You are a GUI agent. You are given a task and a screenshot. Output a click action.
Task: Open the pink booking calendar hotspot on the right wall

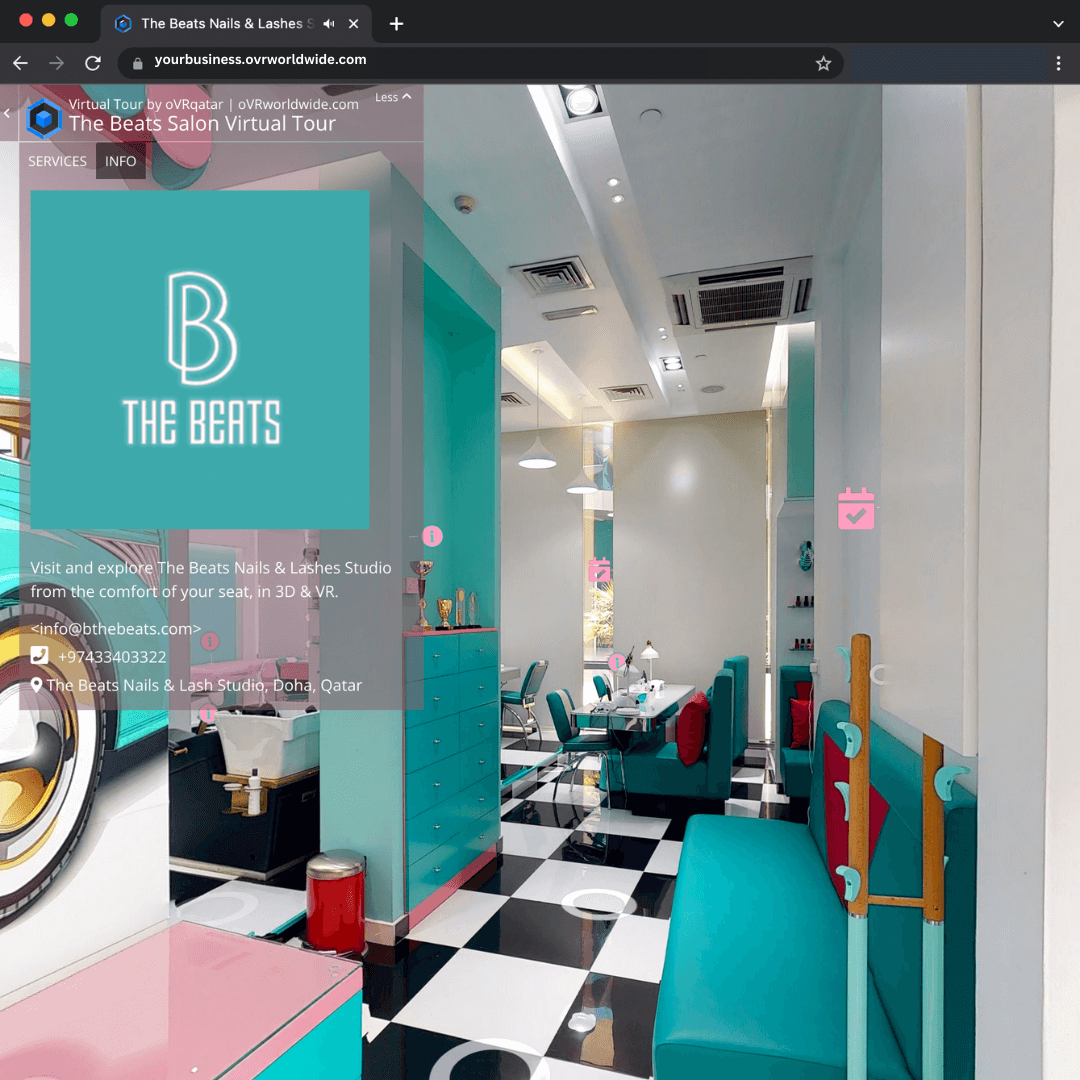(856, 508)
